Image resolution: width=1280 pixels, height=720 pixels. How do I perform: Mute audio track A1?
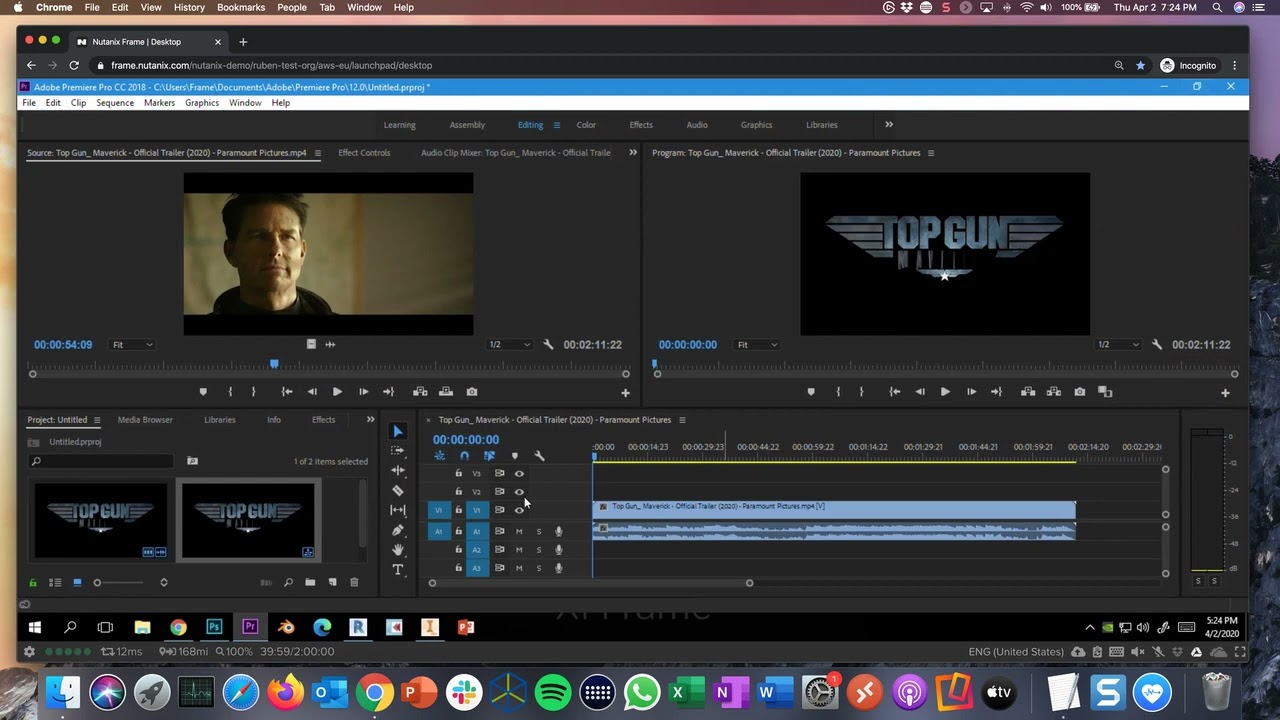[x=519, y=532]
